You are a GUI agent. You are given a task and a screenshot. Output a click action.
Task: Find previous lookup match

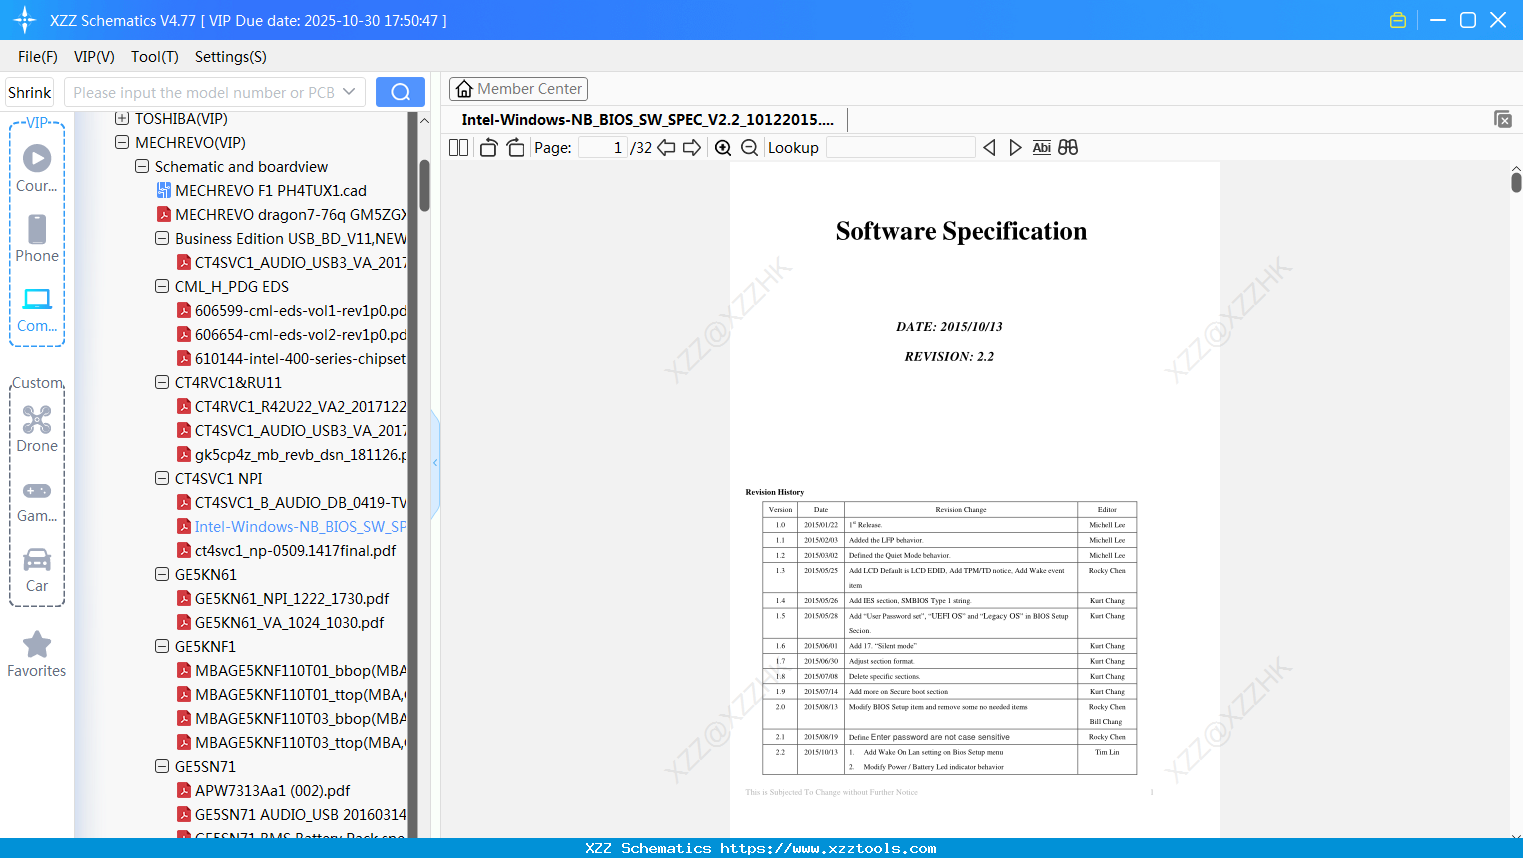point(989,148)
